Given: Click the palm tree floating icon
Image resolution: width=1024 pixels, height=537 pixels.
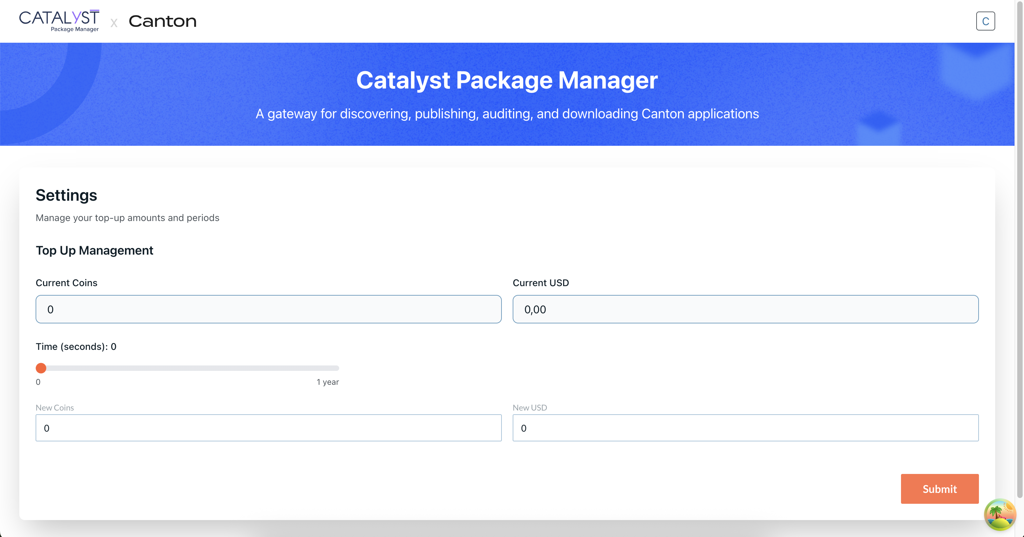Looking at the screenshot, I should 999,514.
